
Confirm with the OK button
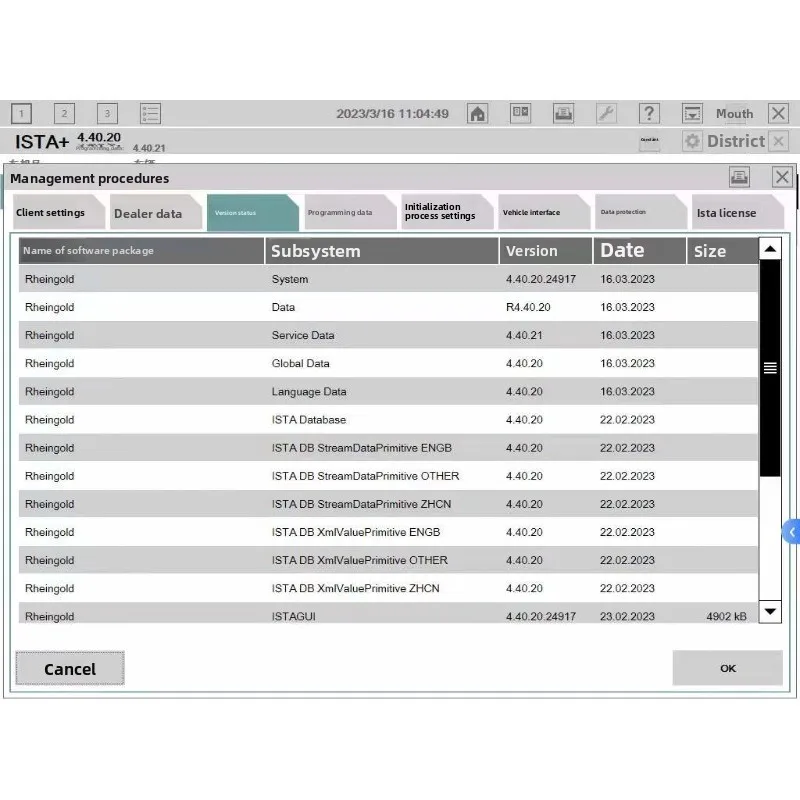click(728, 668)
